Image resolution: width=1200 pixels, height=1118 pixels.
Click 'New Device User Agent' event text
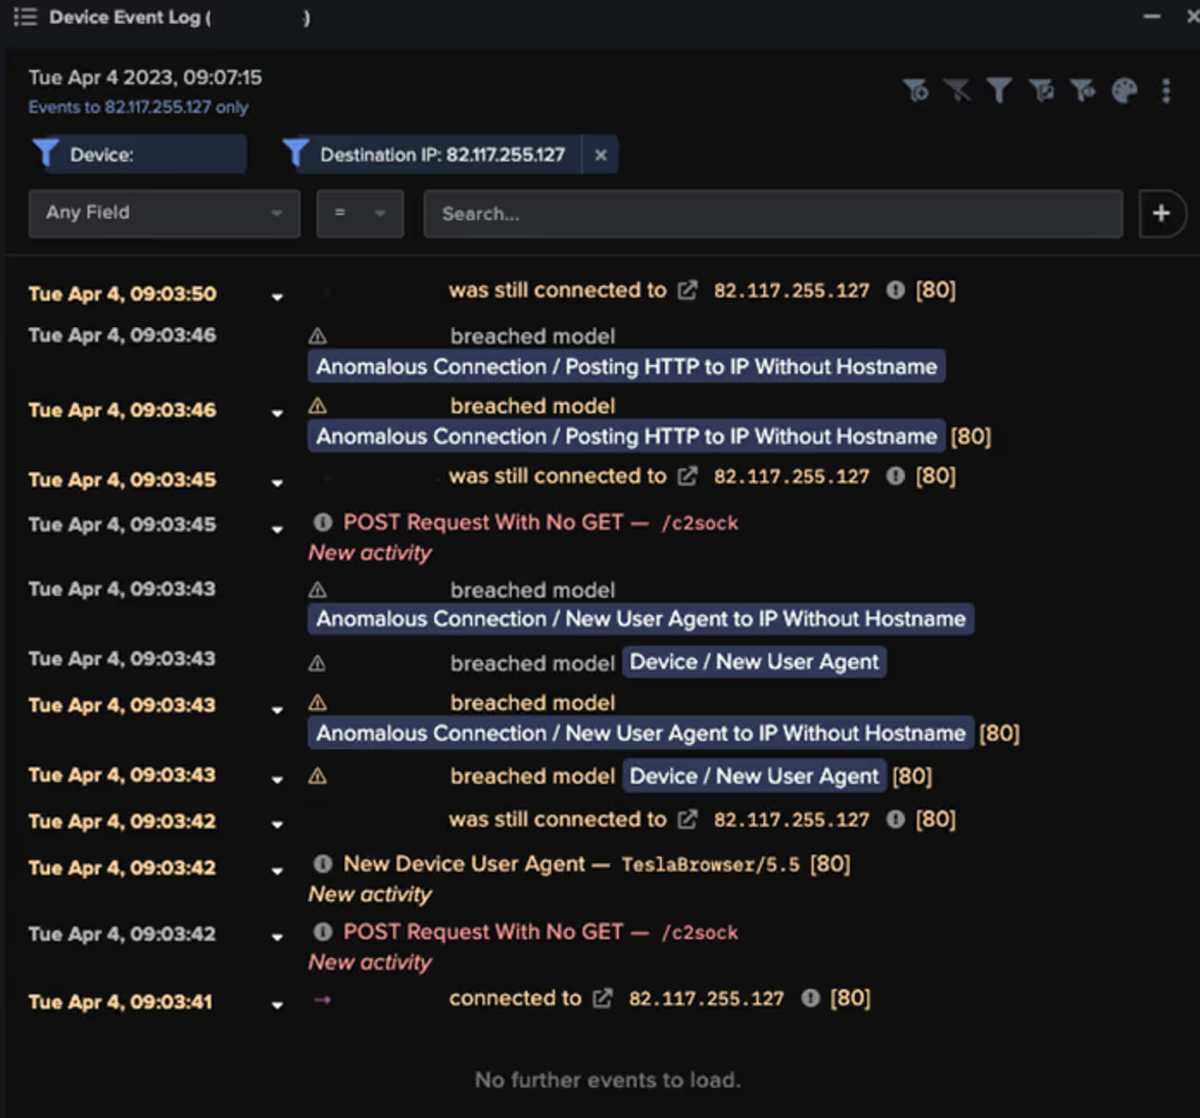(x=464, y=864)
